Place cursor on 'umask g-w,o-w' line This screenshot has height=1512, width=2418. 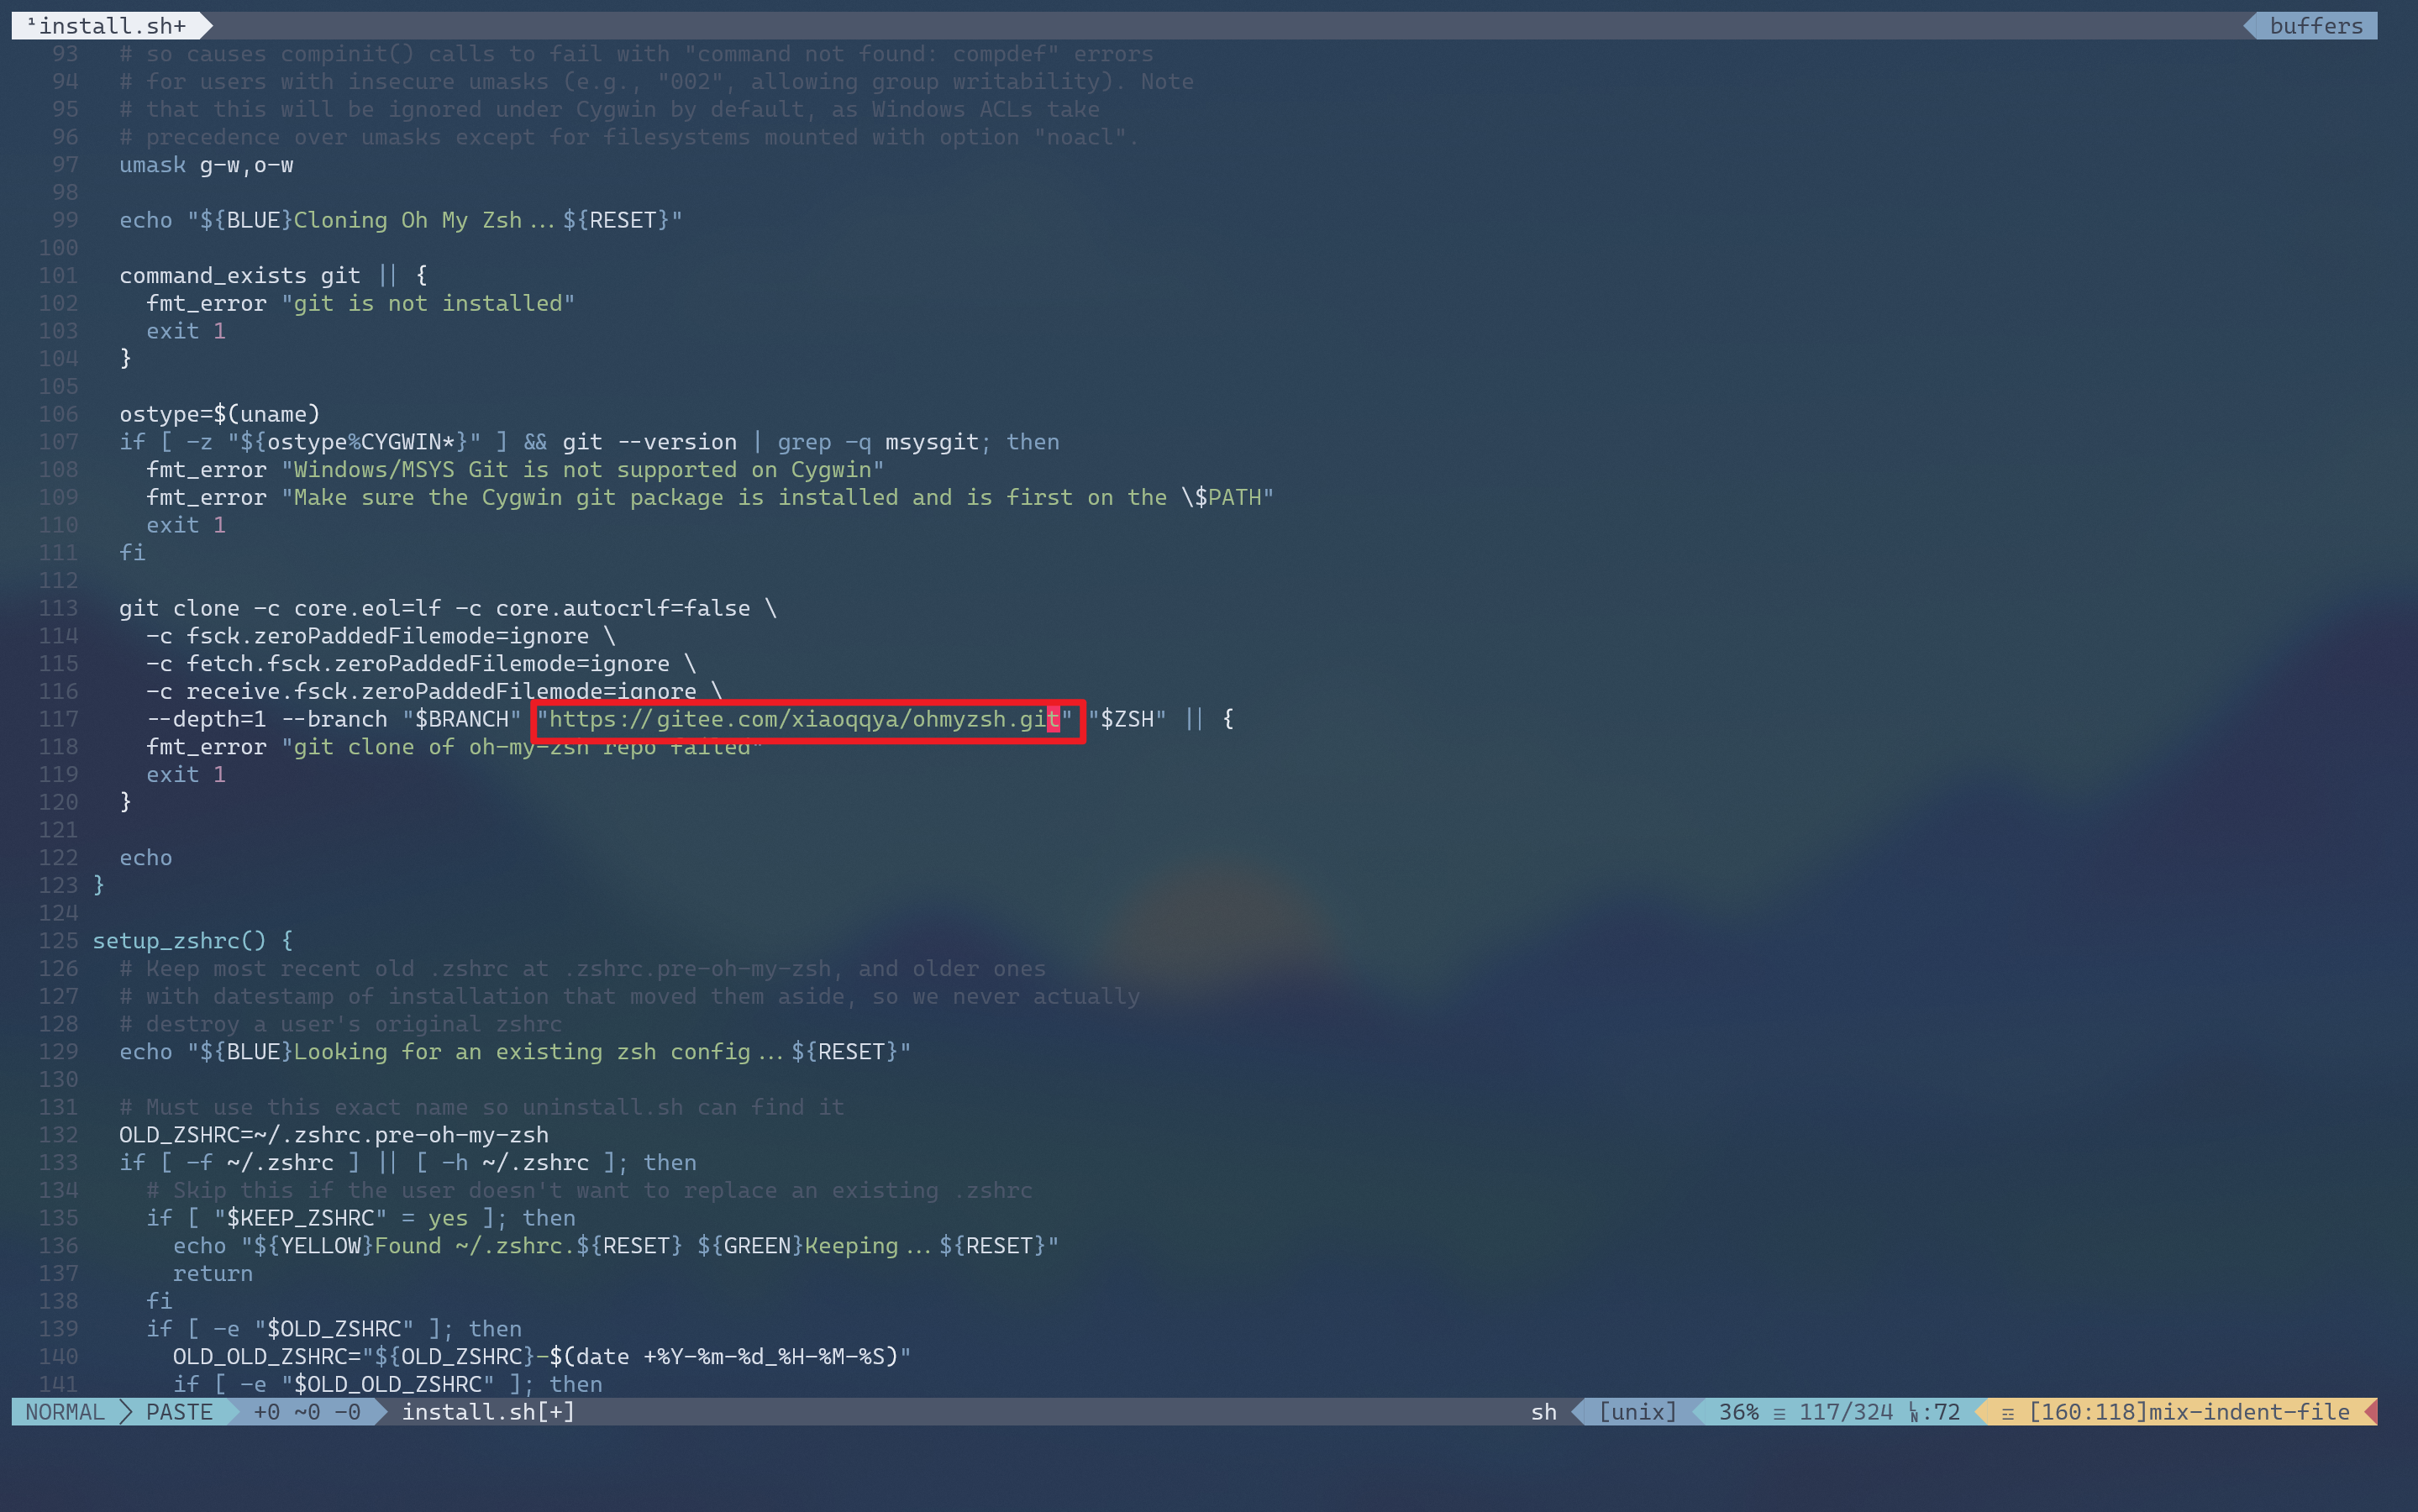[206, 165]
